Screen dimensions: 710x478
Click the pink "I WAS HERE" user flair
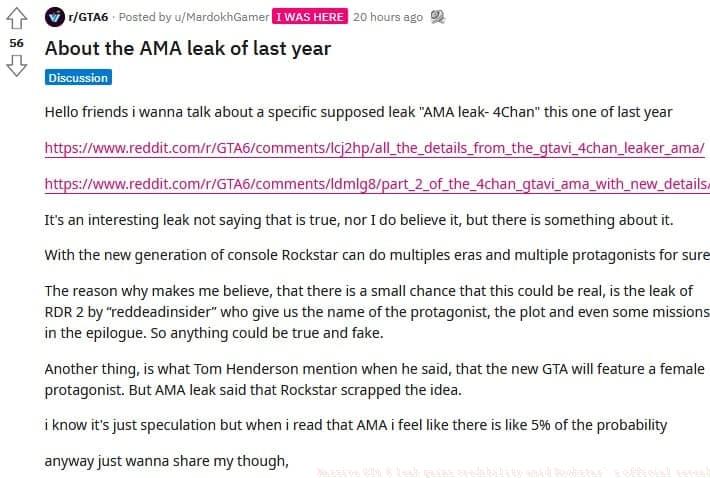coord(310,17)
